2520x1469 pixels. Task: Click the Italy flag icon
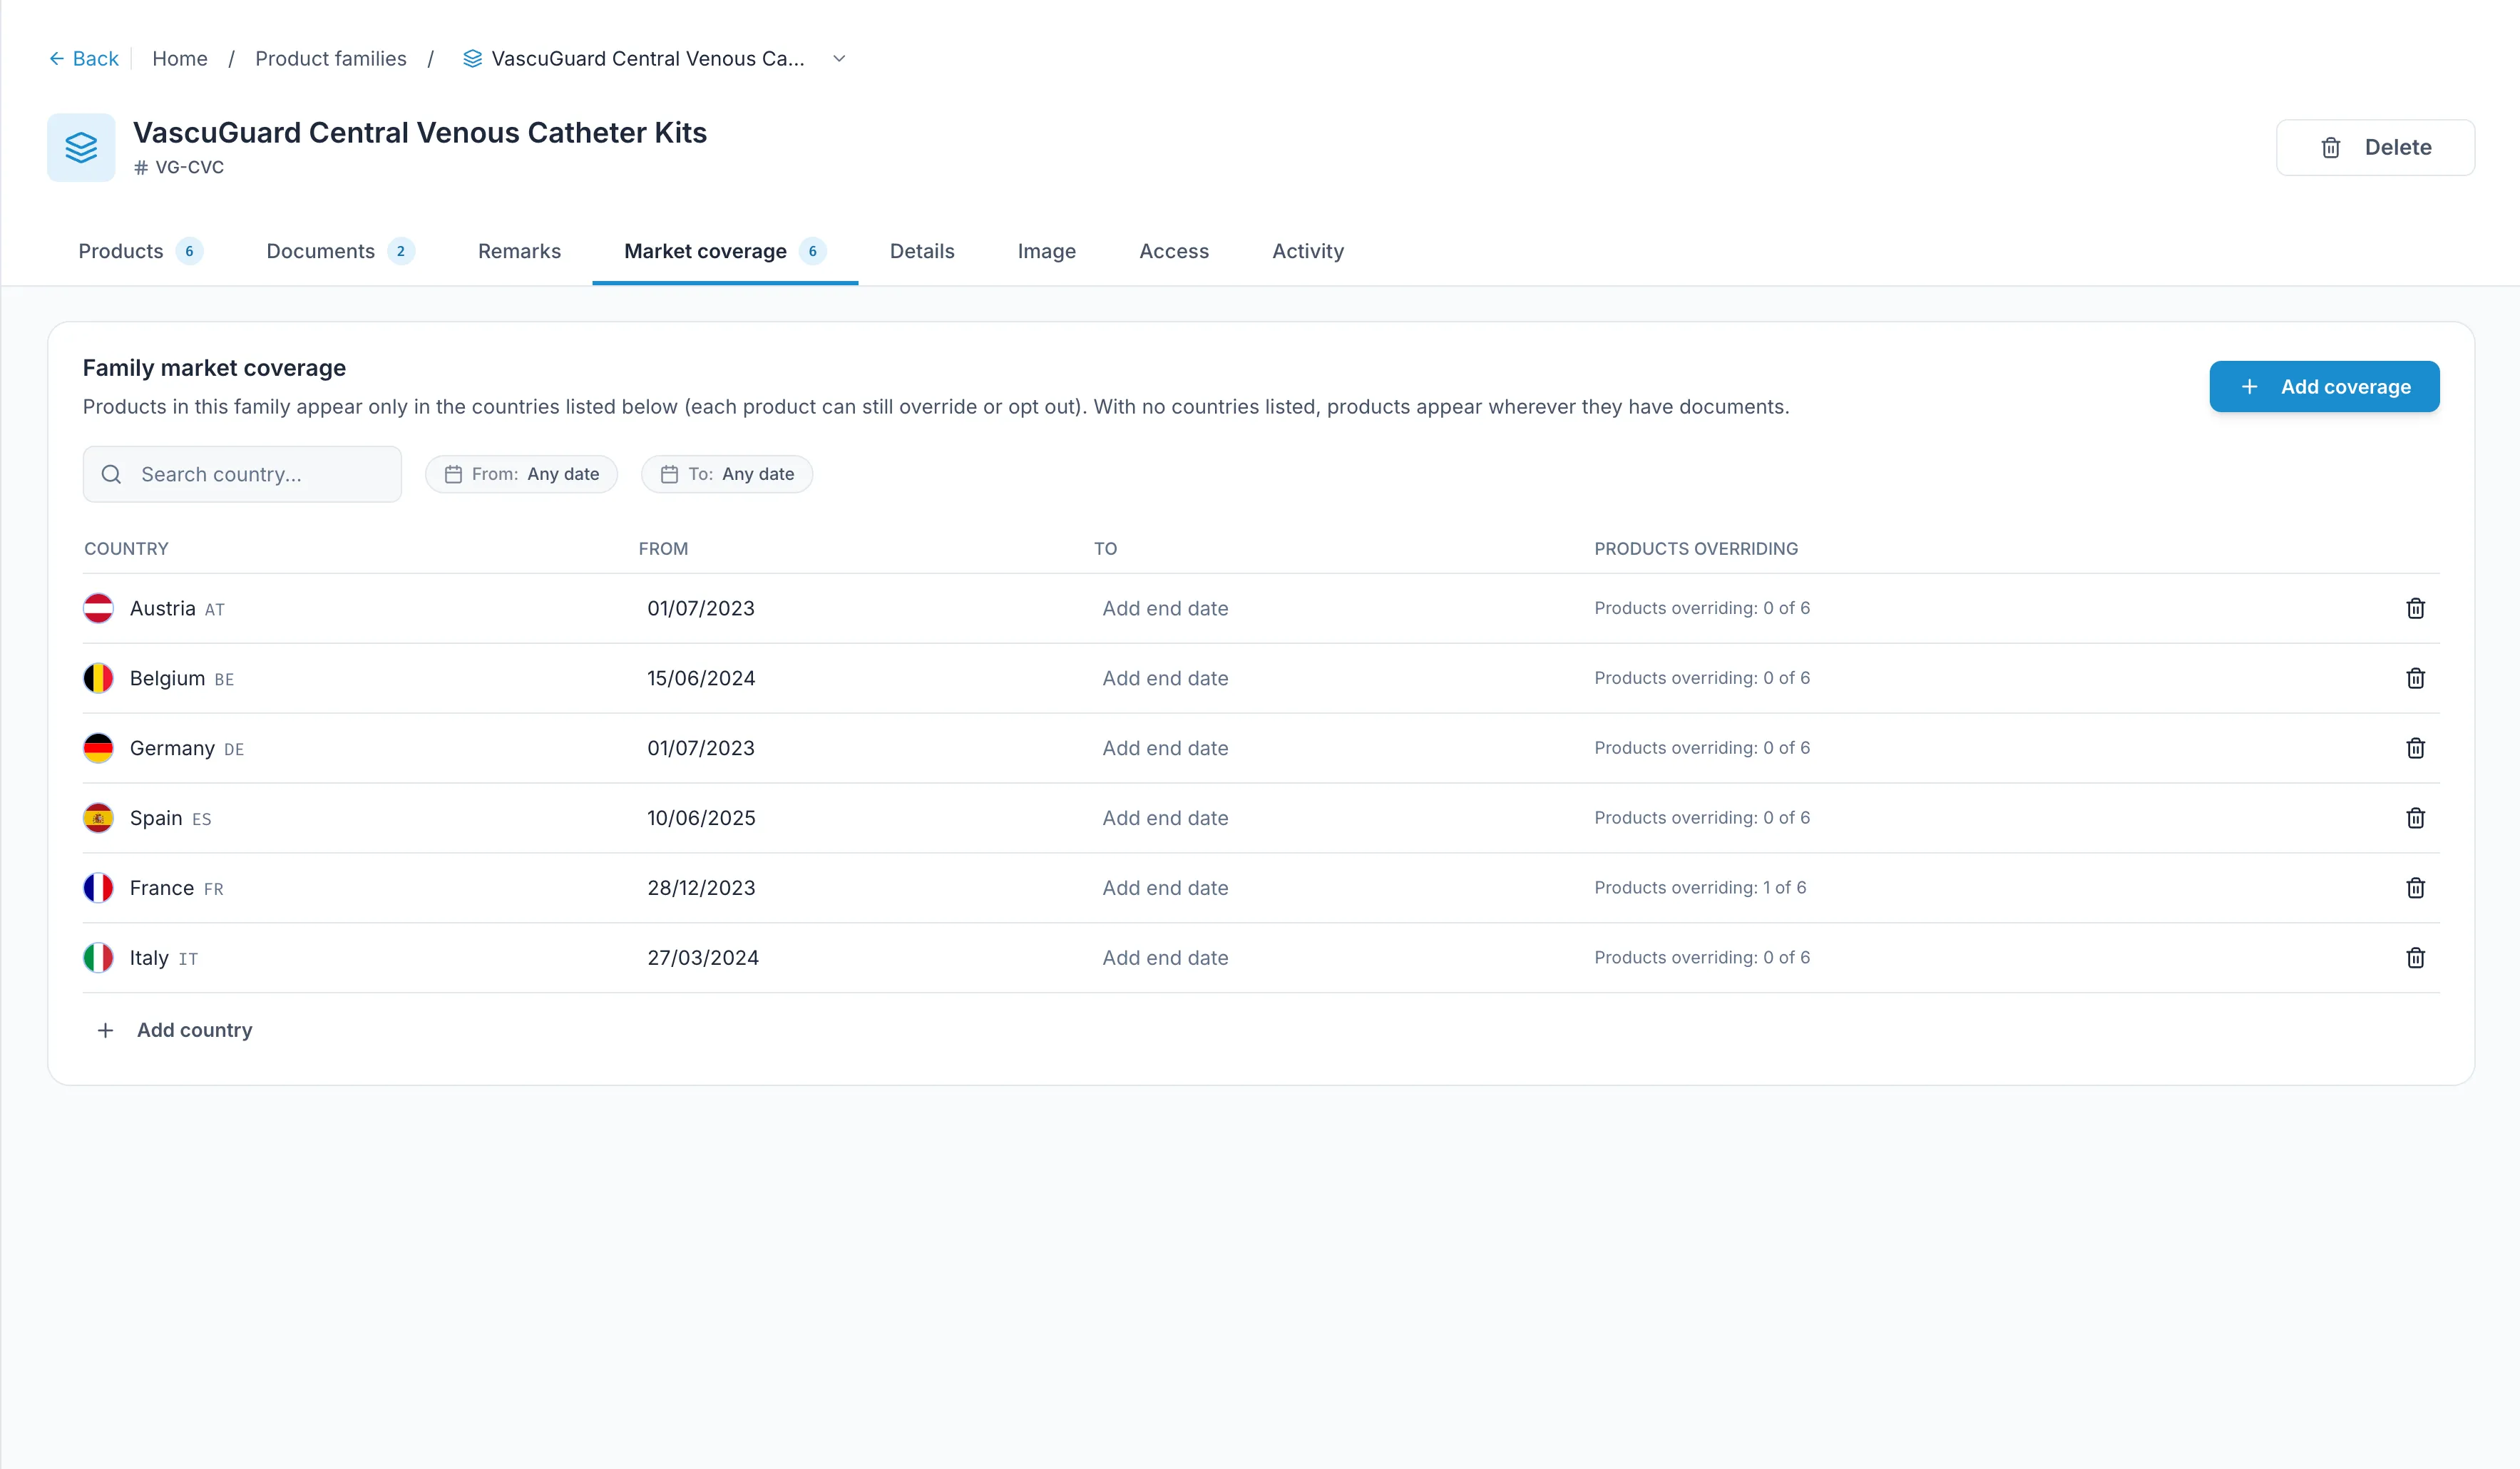(x=98, y=958)
